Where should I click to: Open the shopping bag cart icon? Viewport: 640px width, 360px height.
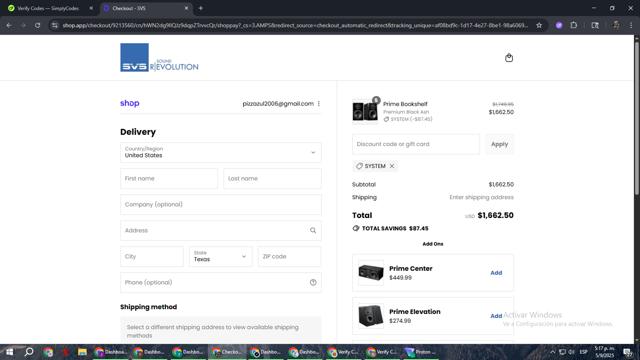509,58
